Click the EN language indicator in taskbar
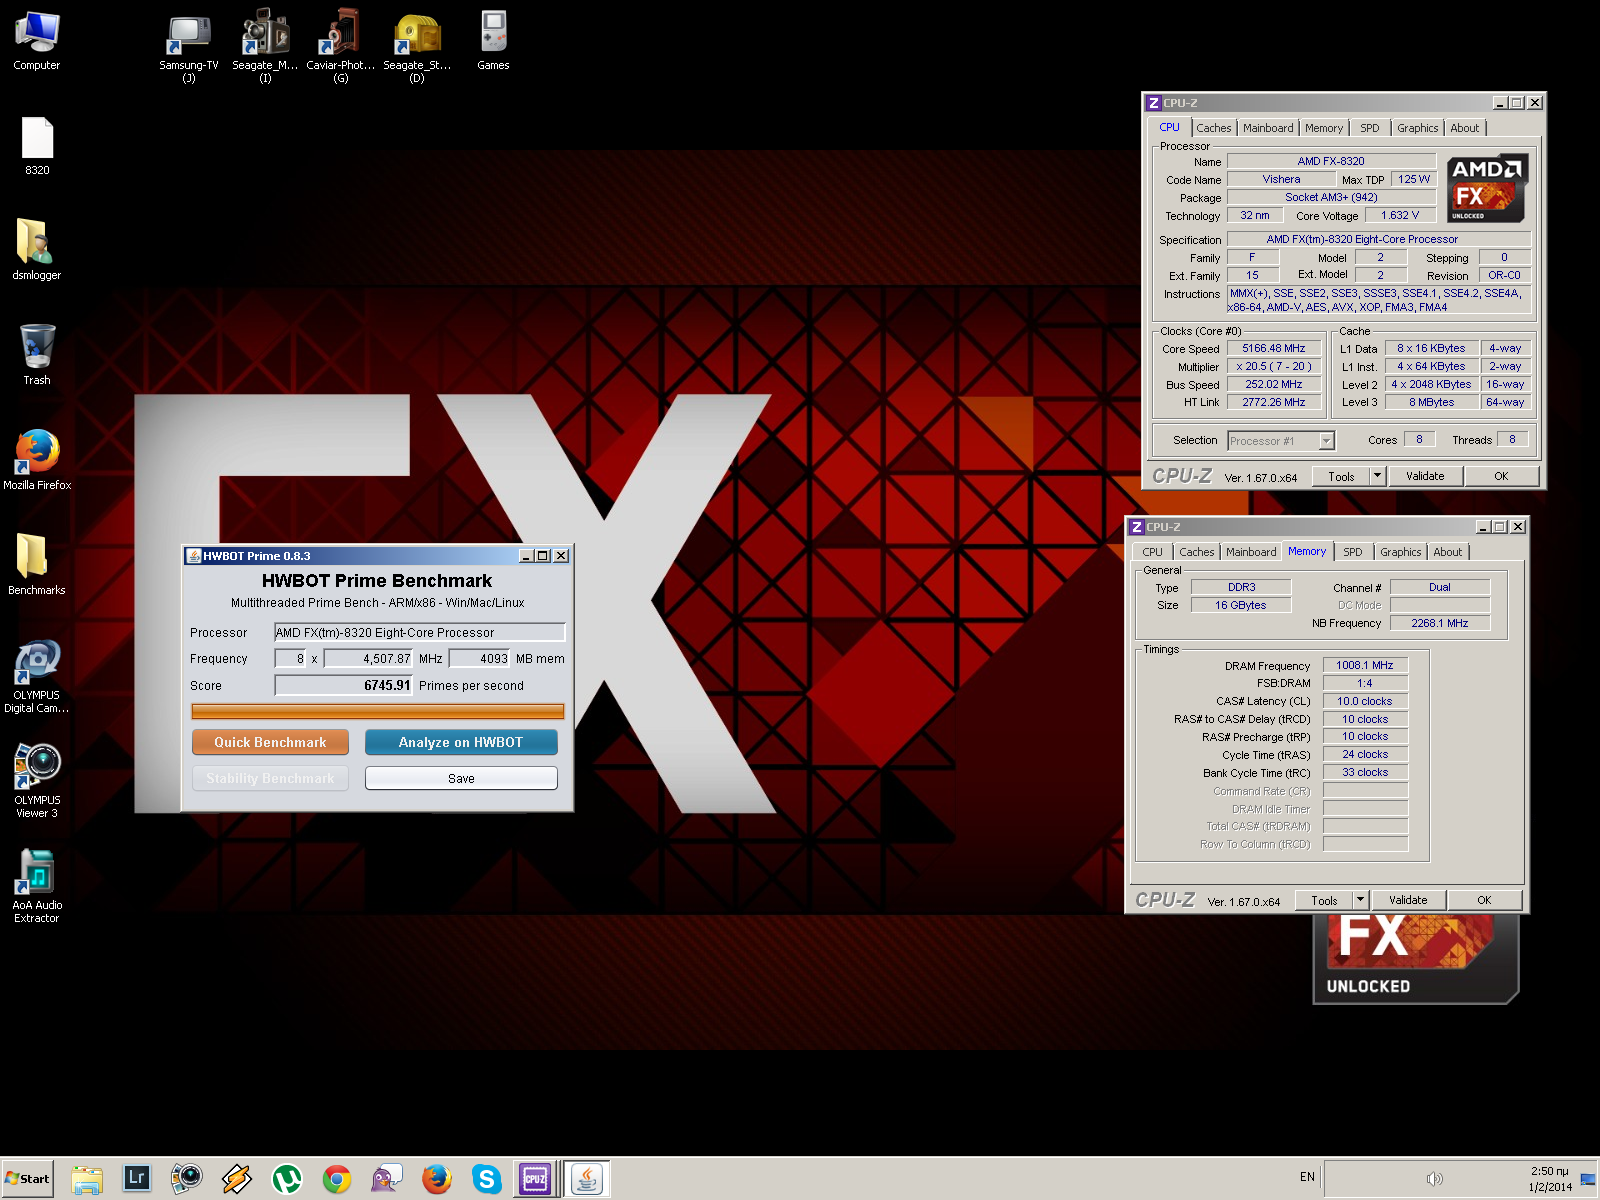1600x1200 pixels. pos(1307,1177)
